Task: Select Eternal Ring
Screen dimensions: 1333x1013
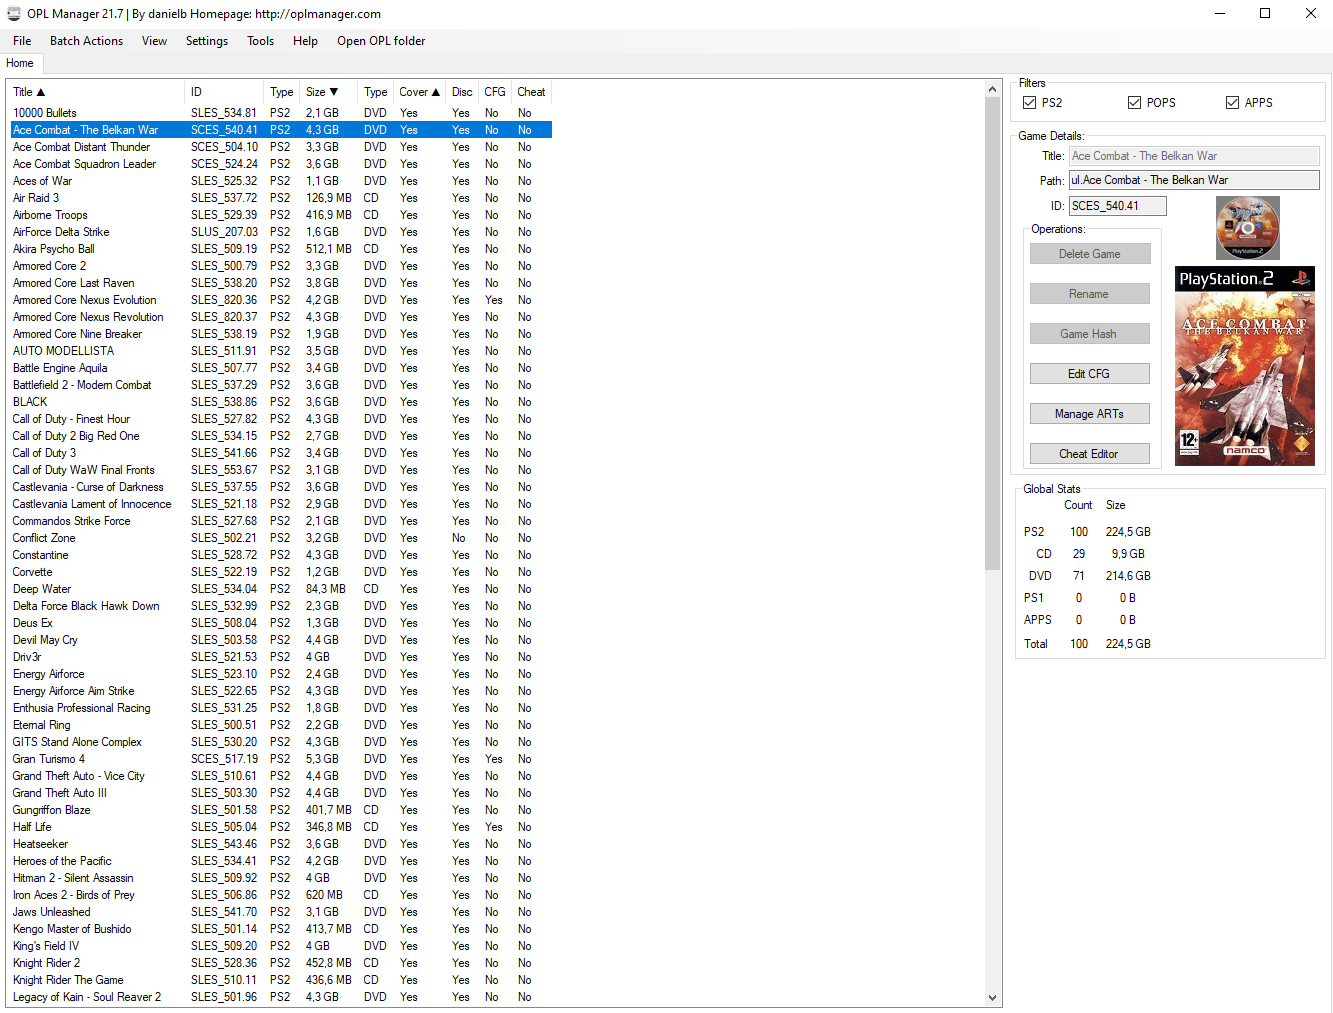Action: coord(281,725)
